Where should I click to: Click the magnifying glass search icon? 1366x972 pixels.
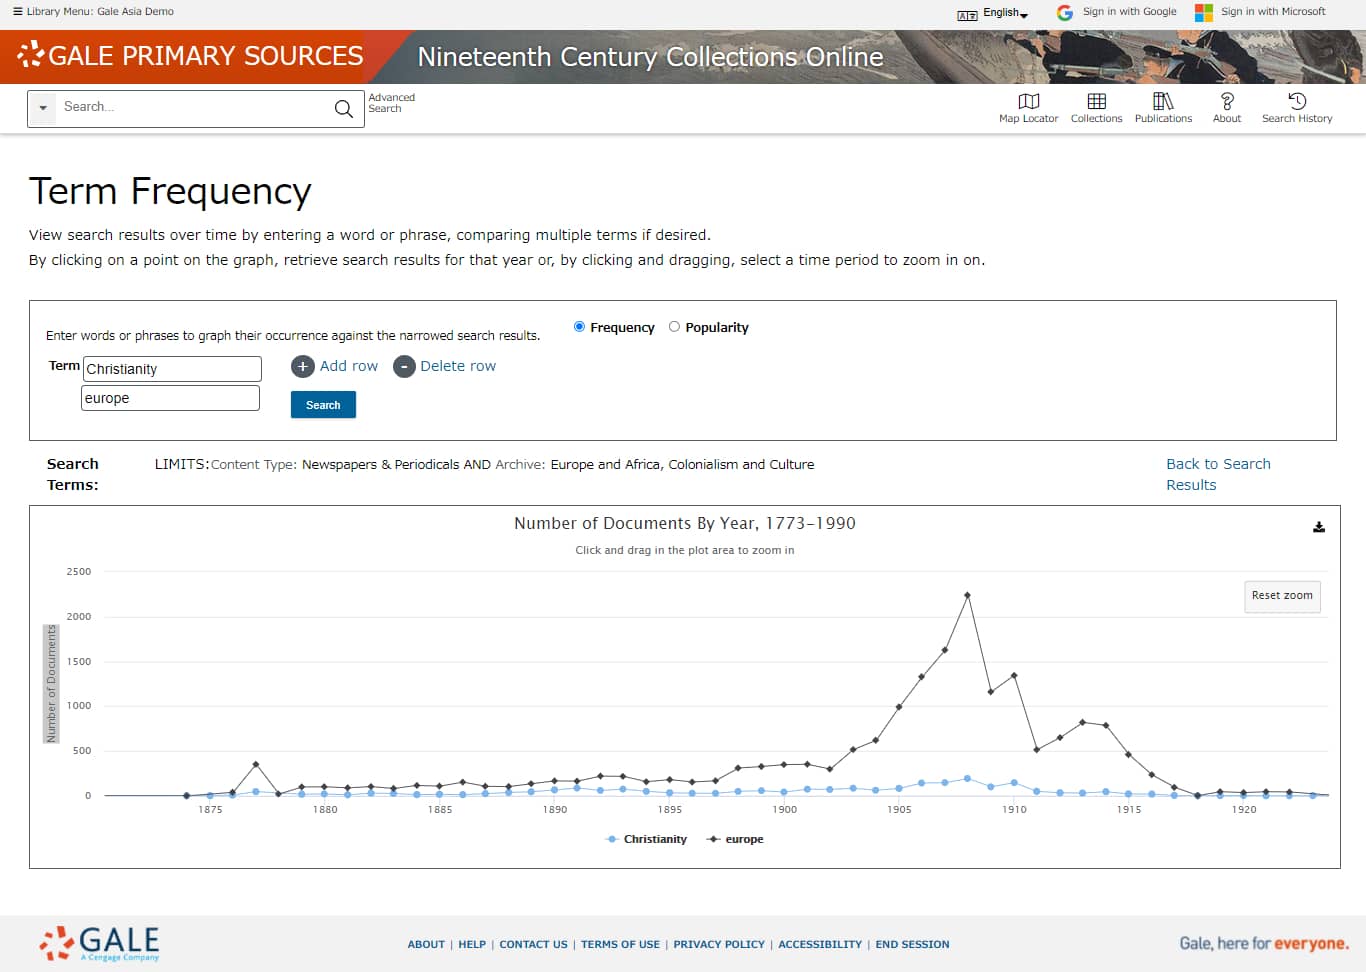click(x=344, y=109)
